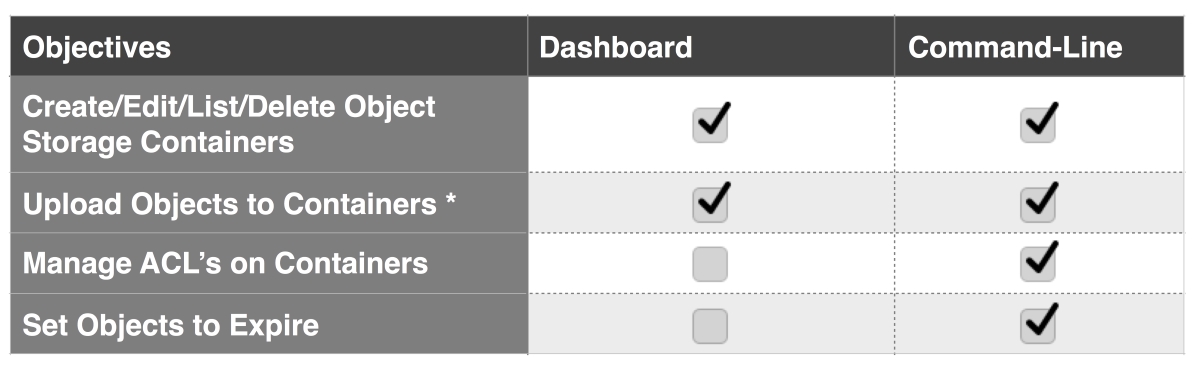Select the Manage ACL's on Containers label
Image resolution: width=1200 pixels, height=385 pixels.
[225, 264]
